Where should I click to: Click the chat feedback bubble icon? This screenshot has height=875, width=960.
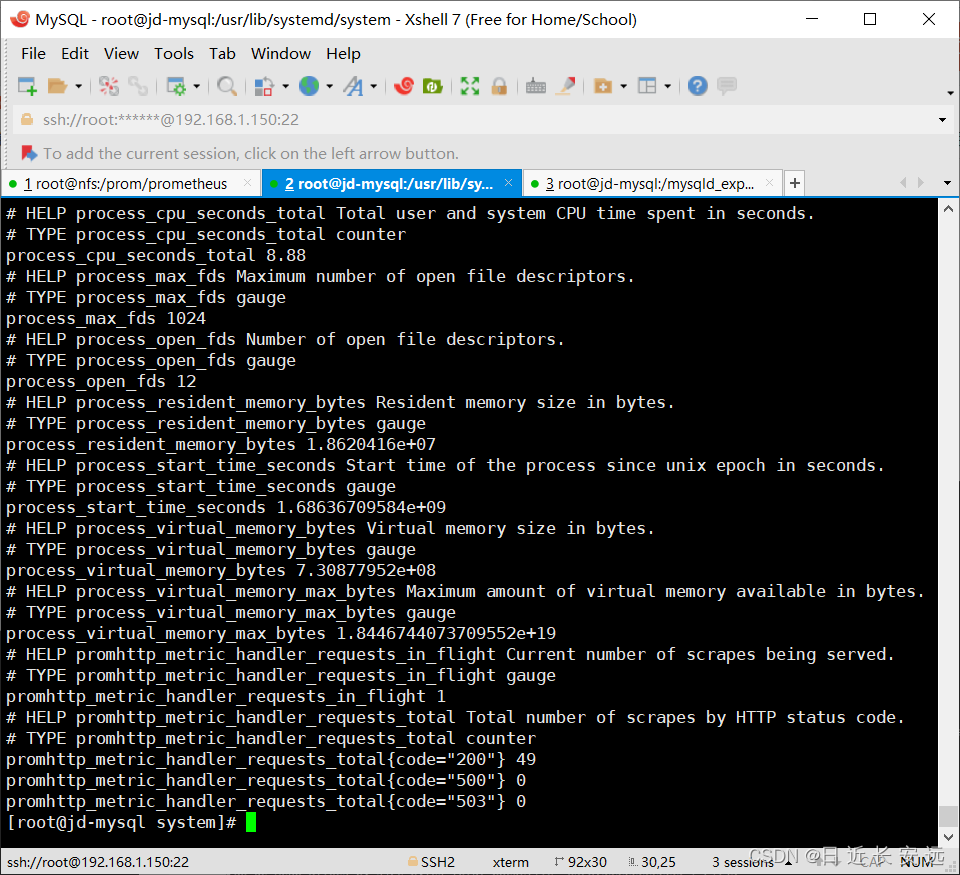(x=727, y=86)
